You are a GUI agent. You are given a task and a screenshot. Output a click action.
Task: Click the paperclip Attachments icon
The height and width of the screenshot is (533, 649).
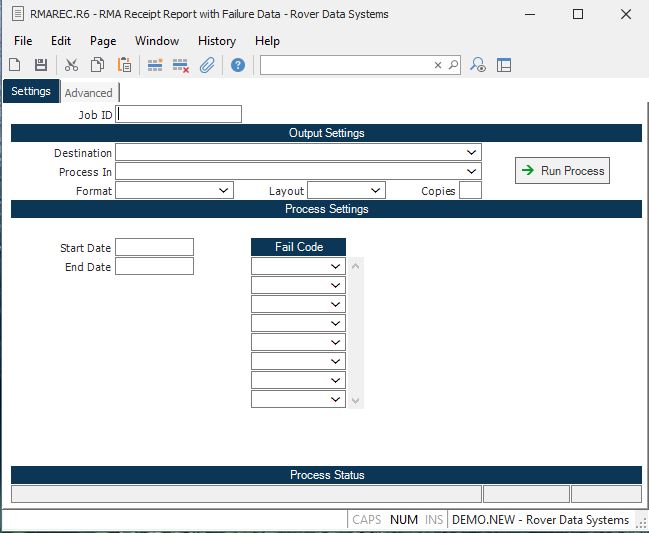[207, 65]
